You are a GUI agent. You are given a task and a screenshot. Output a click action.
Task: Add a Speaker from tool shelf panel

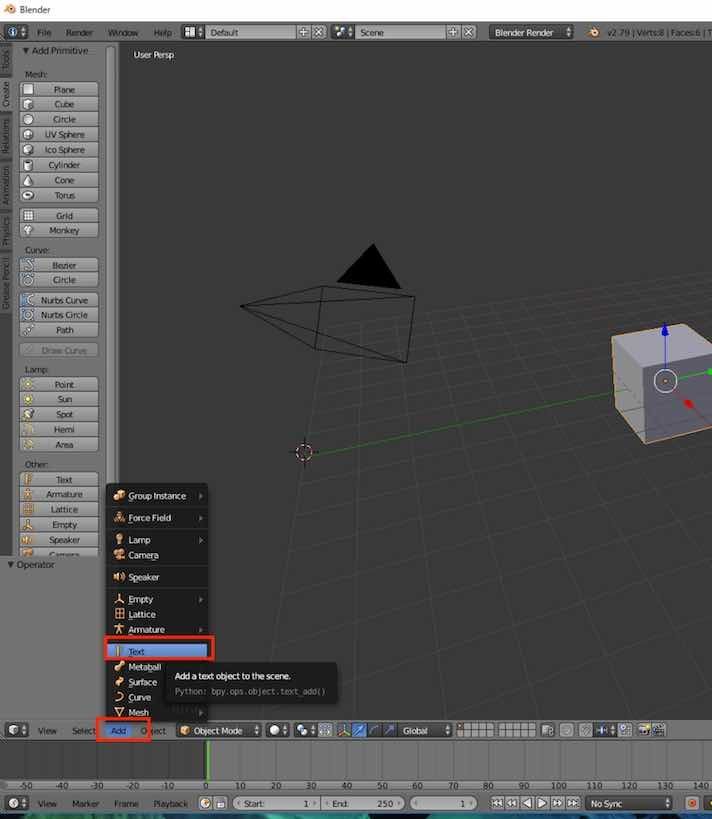[x=59, y=540]
